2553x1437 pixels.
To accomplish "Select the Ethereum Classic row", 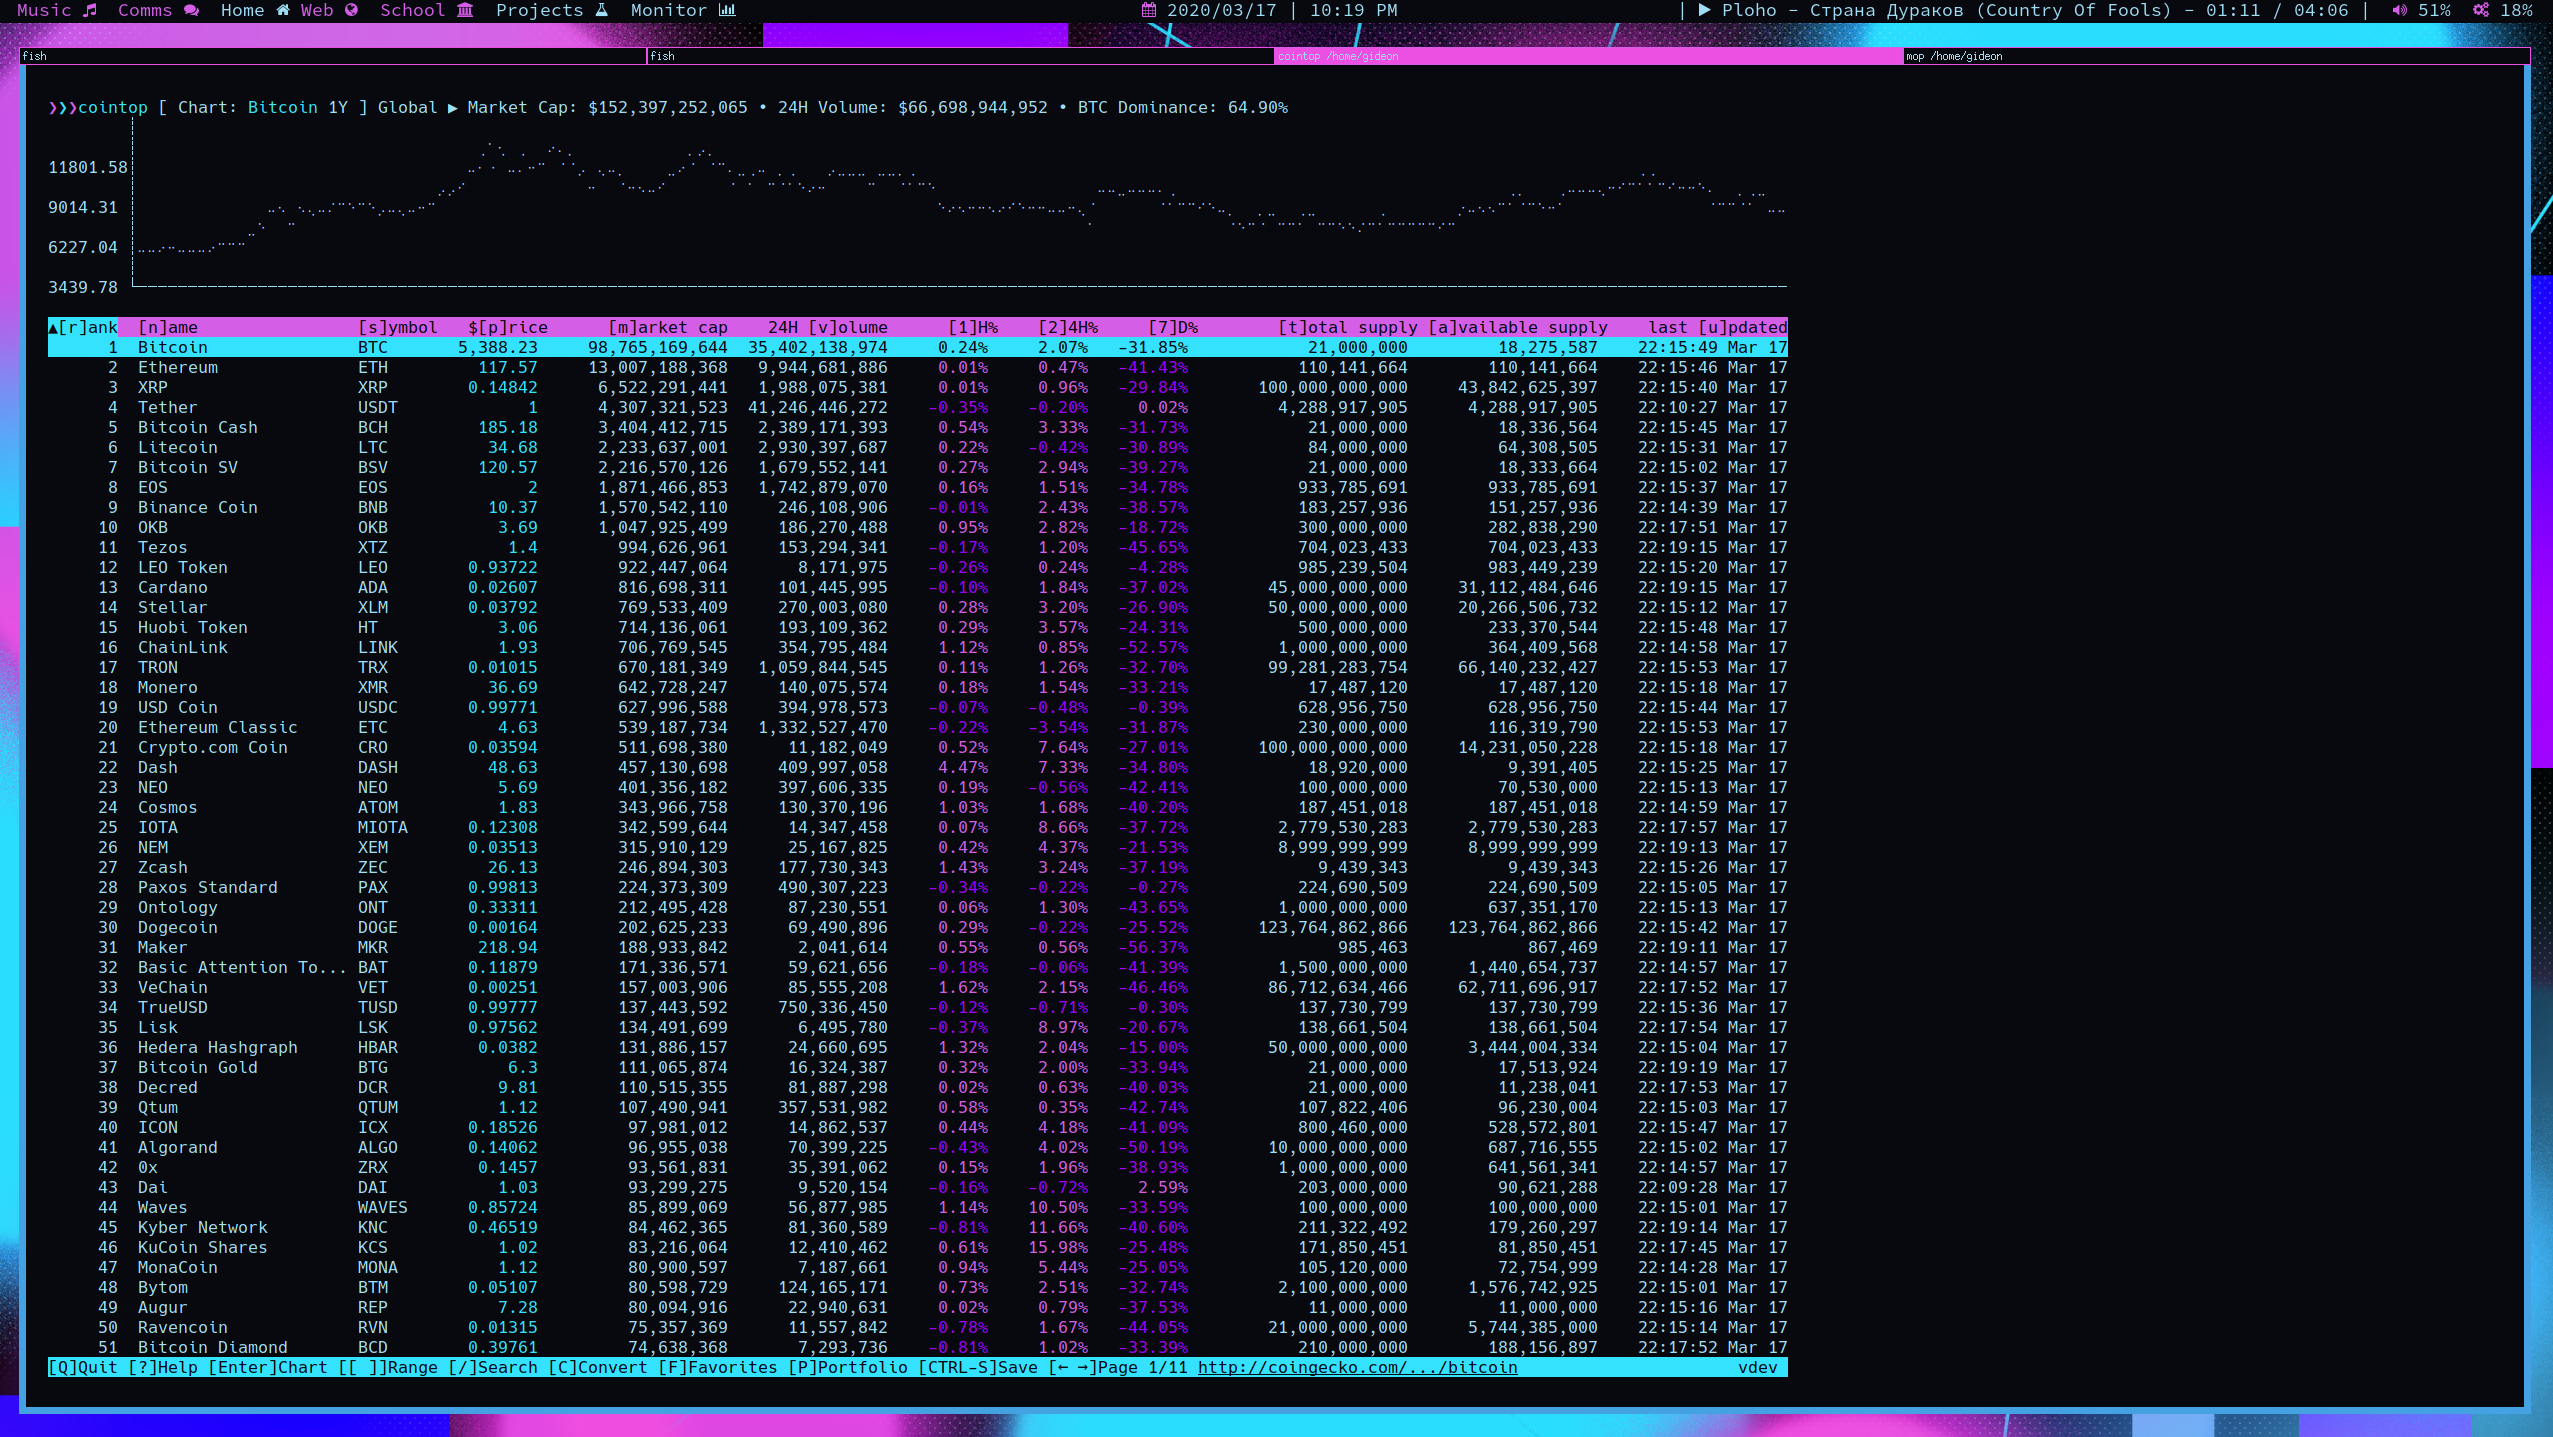I will [917, 727].
